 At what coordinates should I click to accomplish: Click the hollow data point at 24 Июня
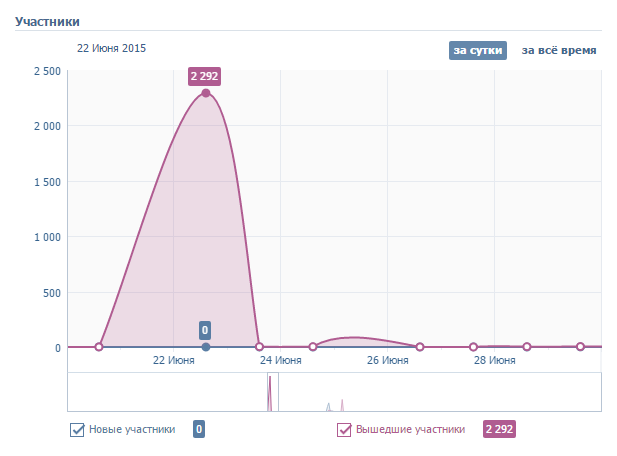pos(259,347)
